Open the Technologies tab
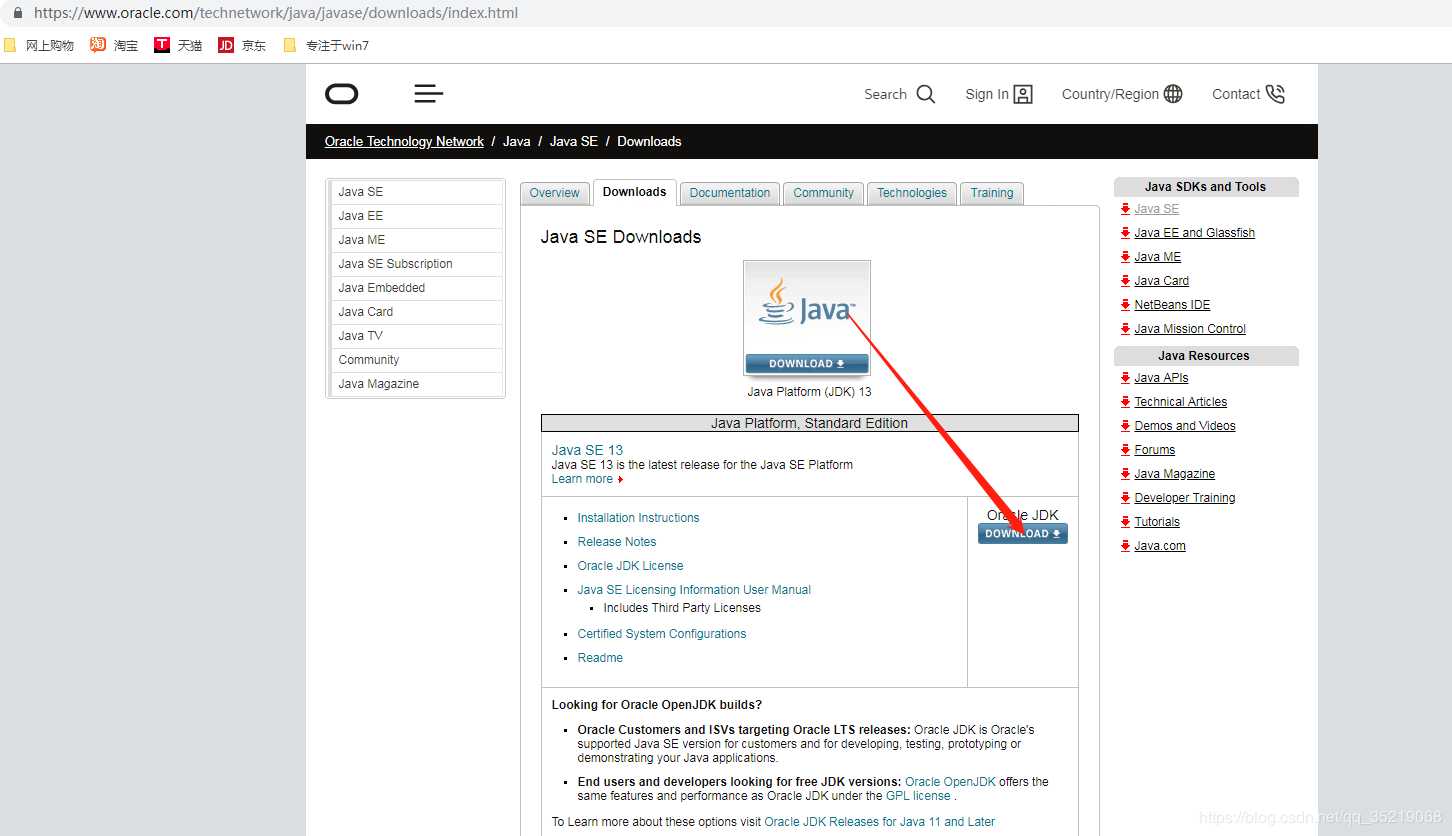This screenshot has height=836, width=1452. tap(912, 193)
